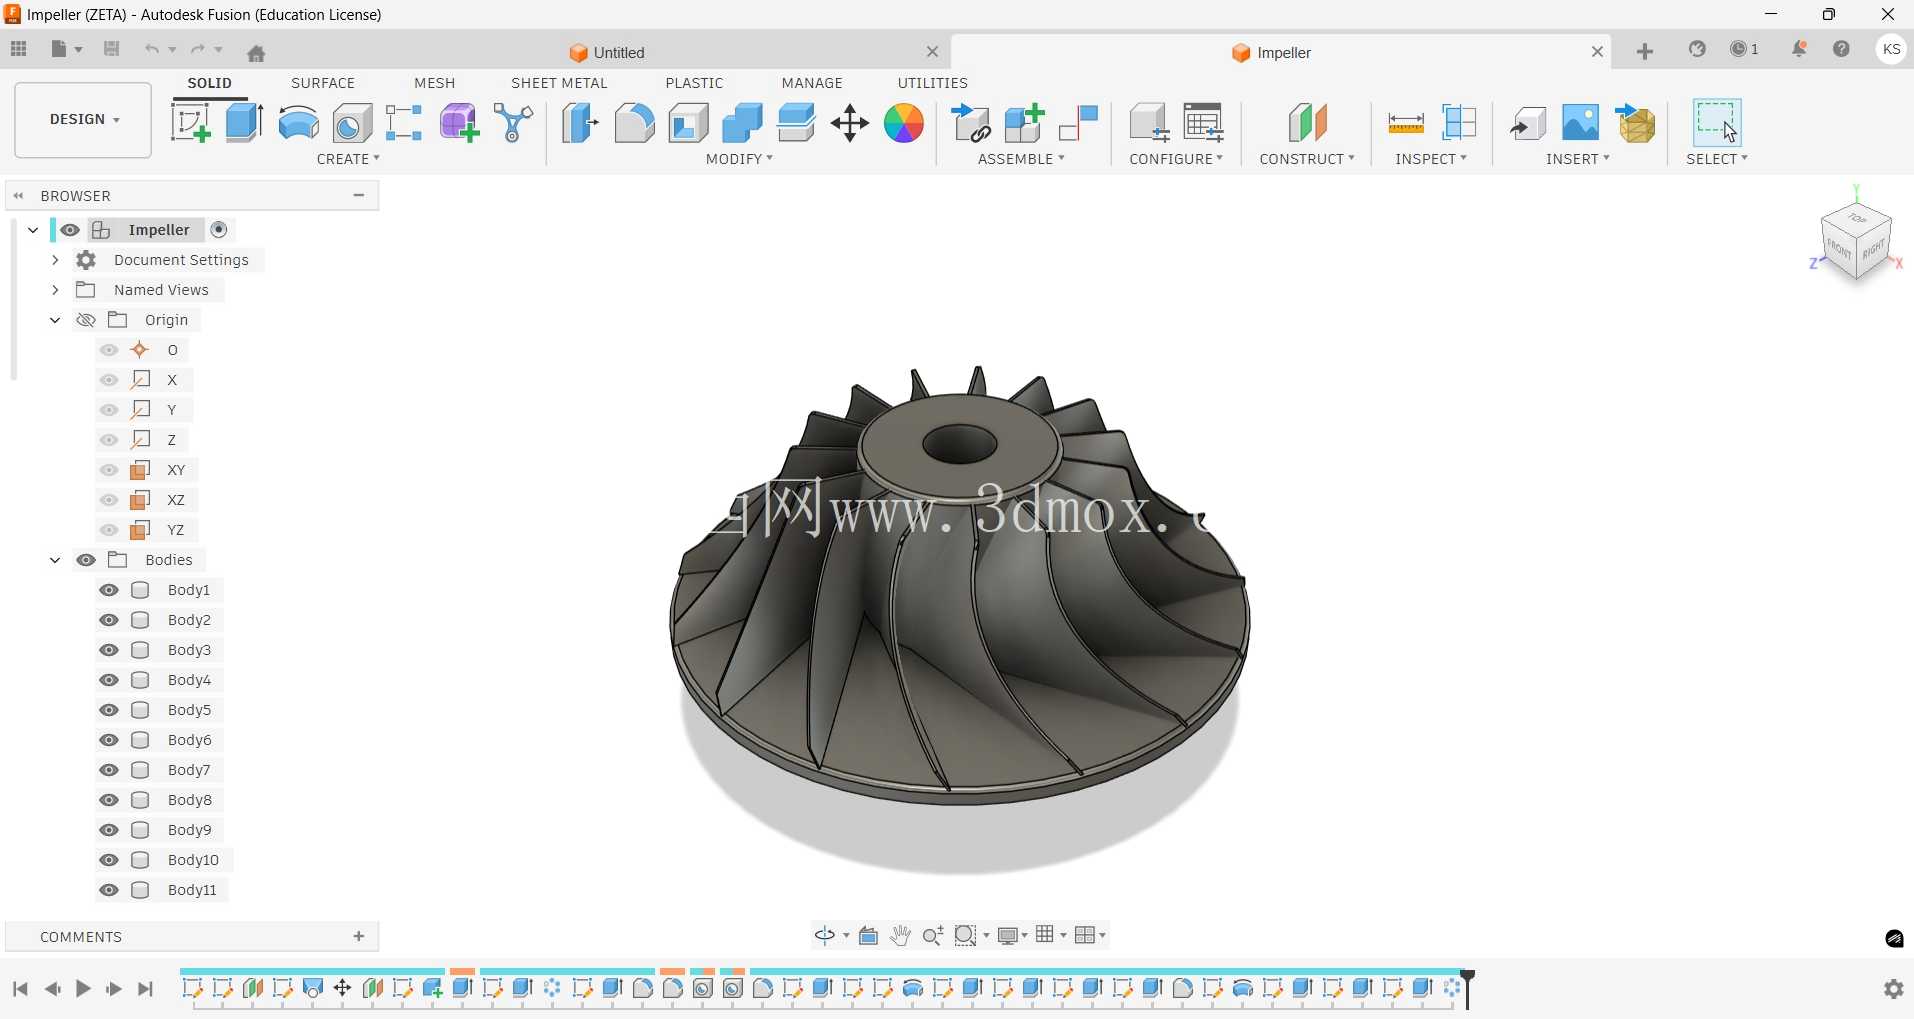Select the Press Pull tool
This screenshot has height=1019, width=1914.
(580, 123)
